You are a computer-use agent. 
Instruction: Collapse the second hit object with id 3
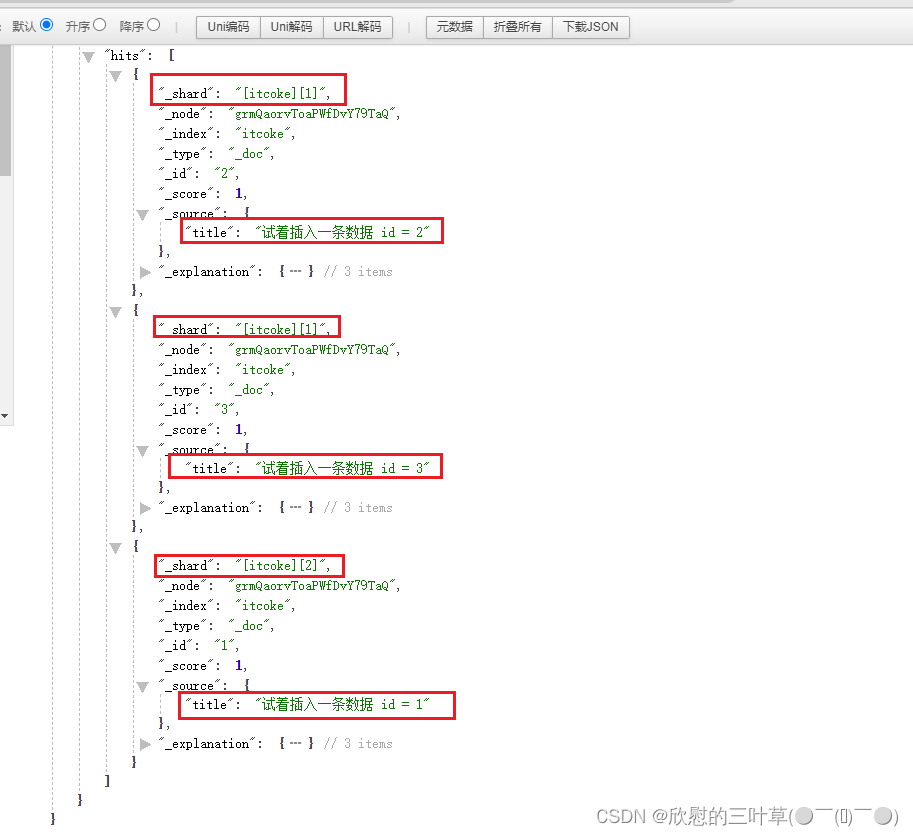pyautogui.click(x=115, y=312)
